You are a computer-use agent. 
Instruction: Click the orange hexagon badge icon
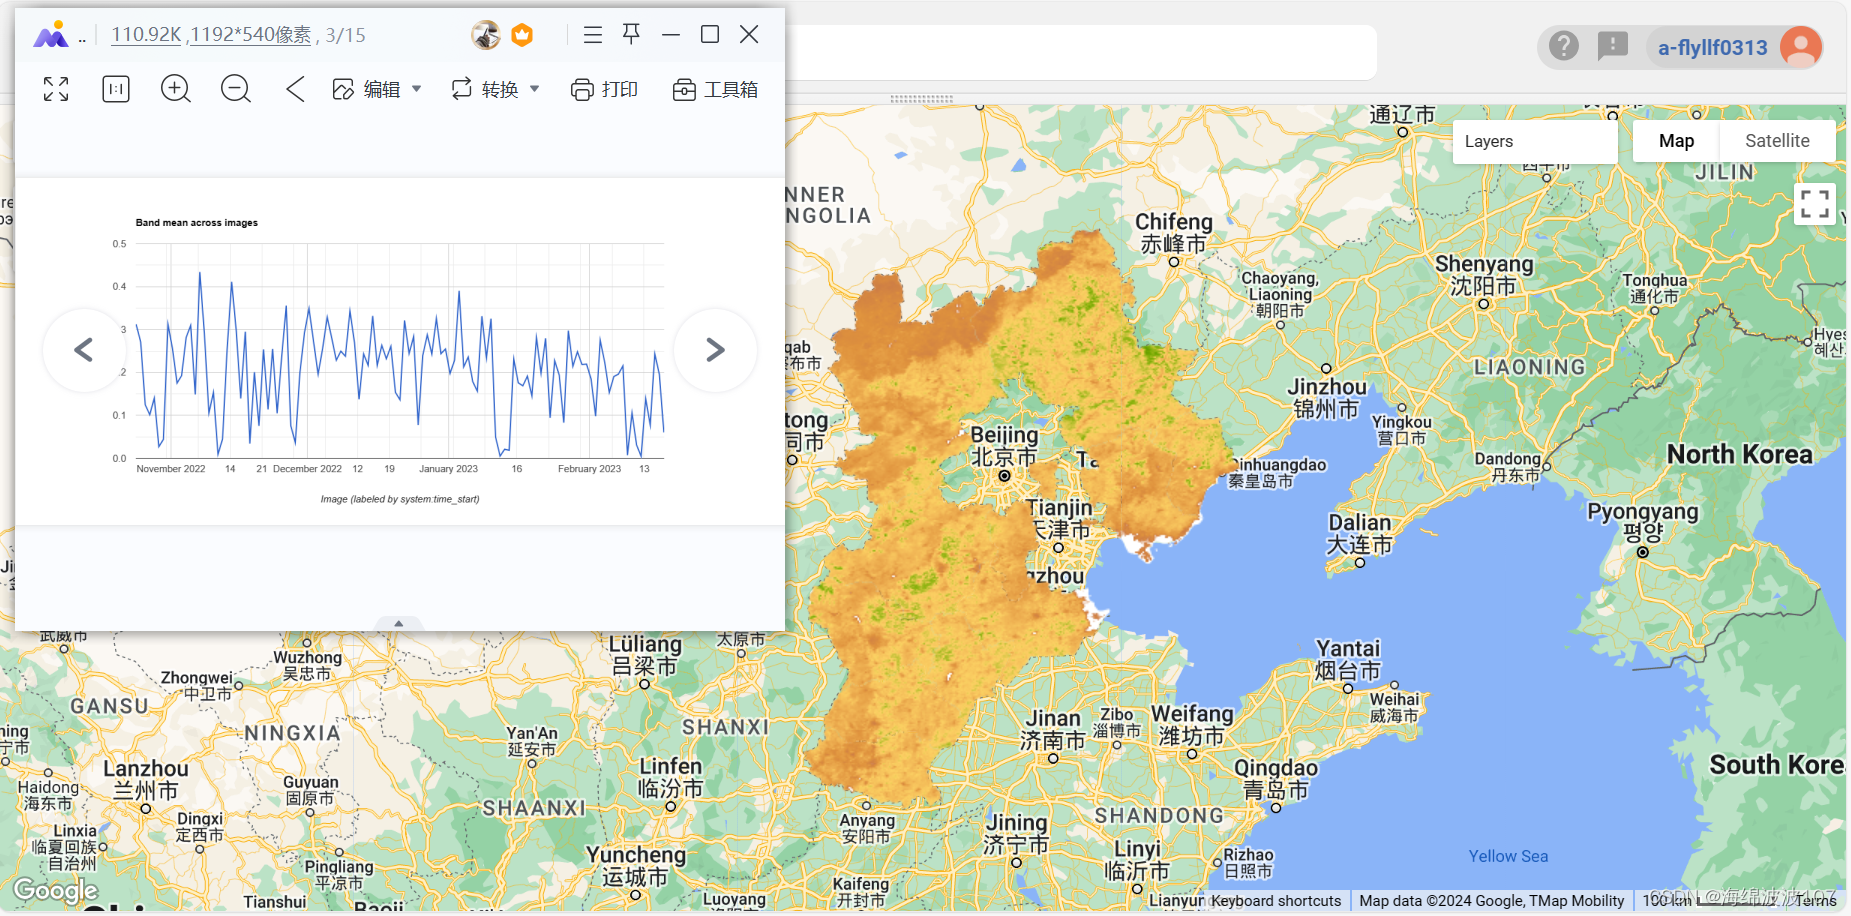point(522,35)
